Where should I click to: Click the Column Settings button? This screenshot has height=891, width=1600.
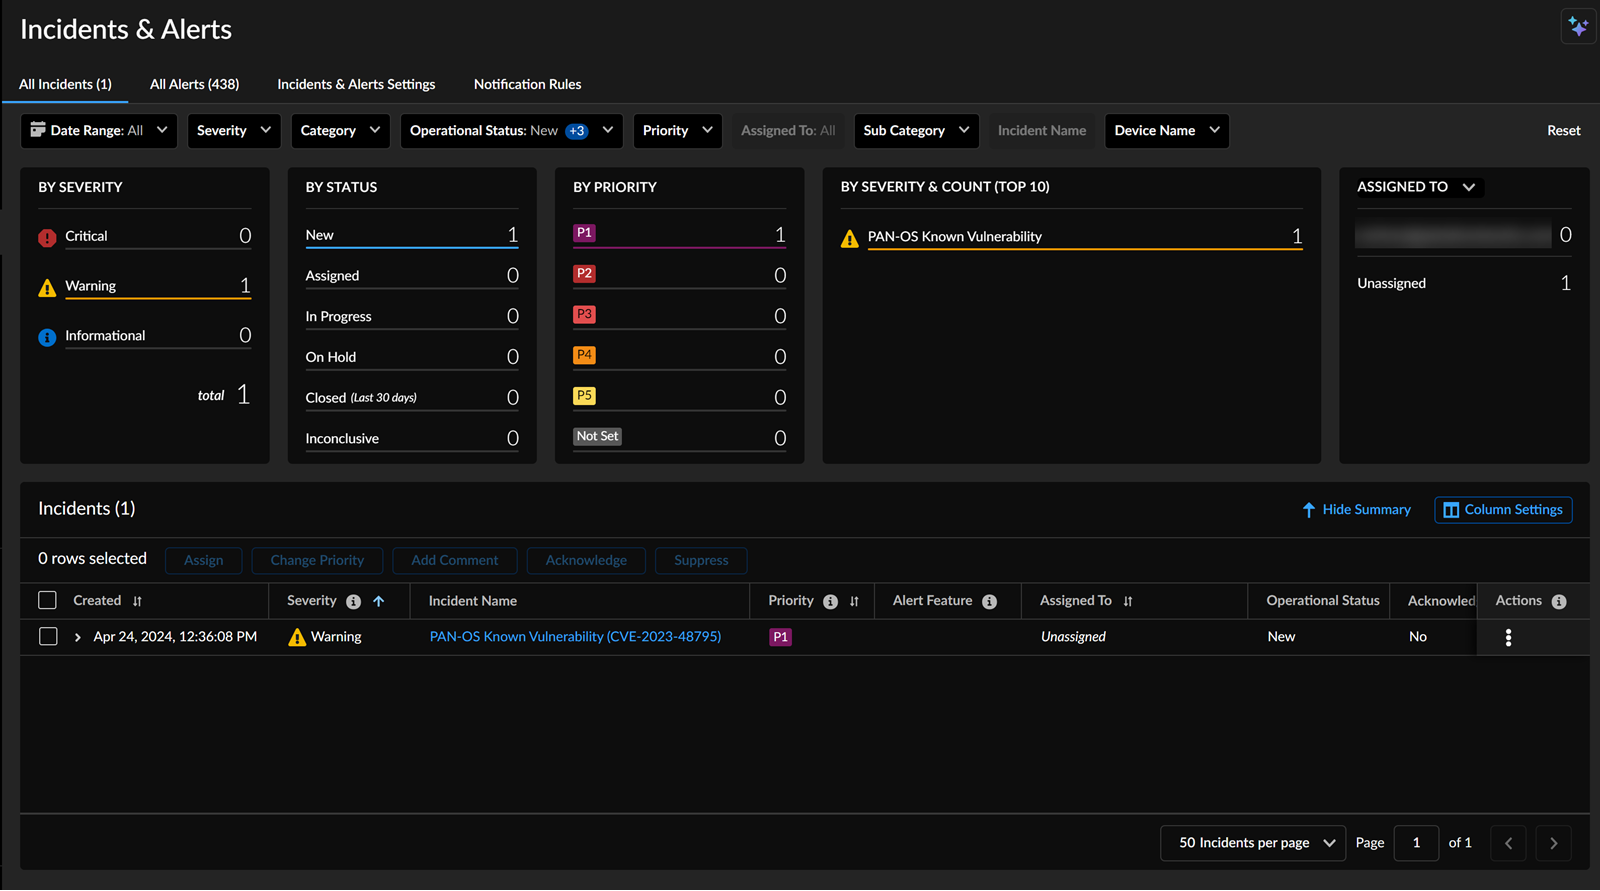pyautogui.click(x=1503, y=510)
